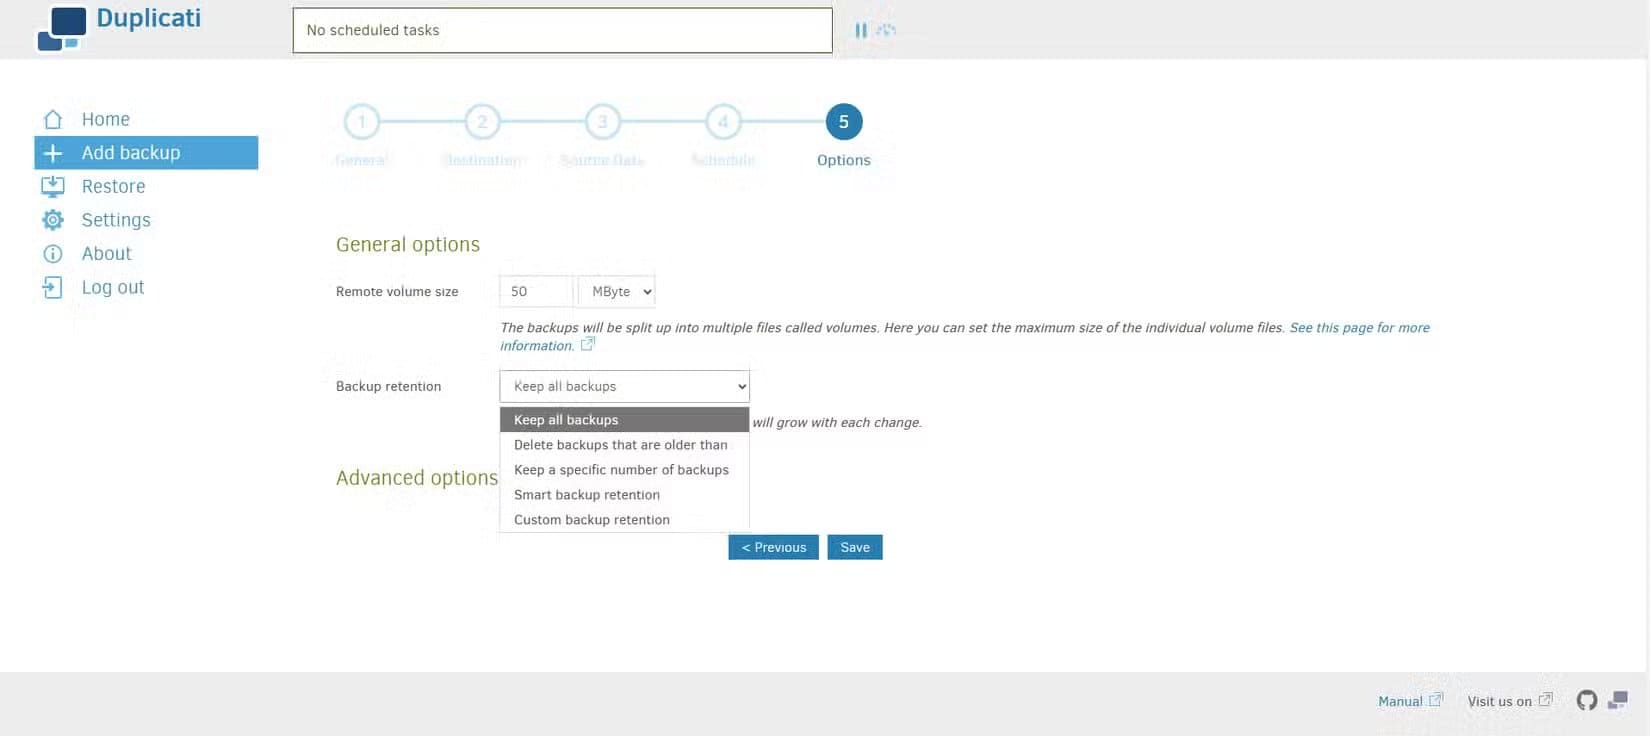Collapse the Backup retention dropdown
The height and width of the screenshot is (736, 1650).
point(624,386)
